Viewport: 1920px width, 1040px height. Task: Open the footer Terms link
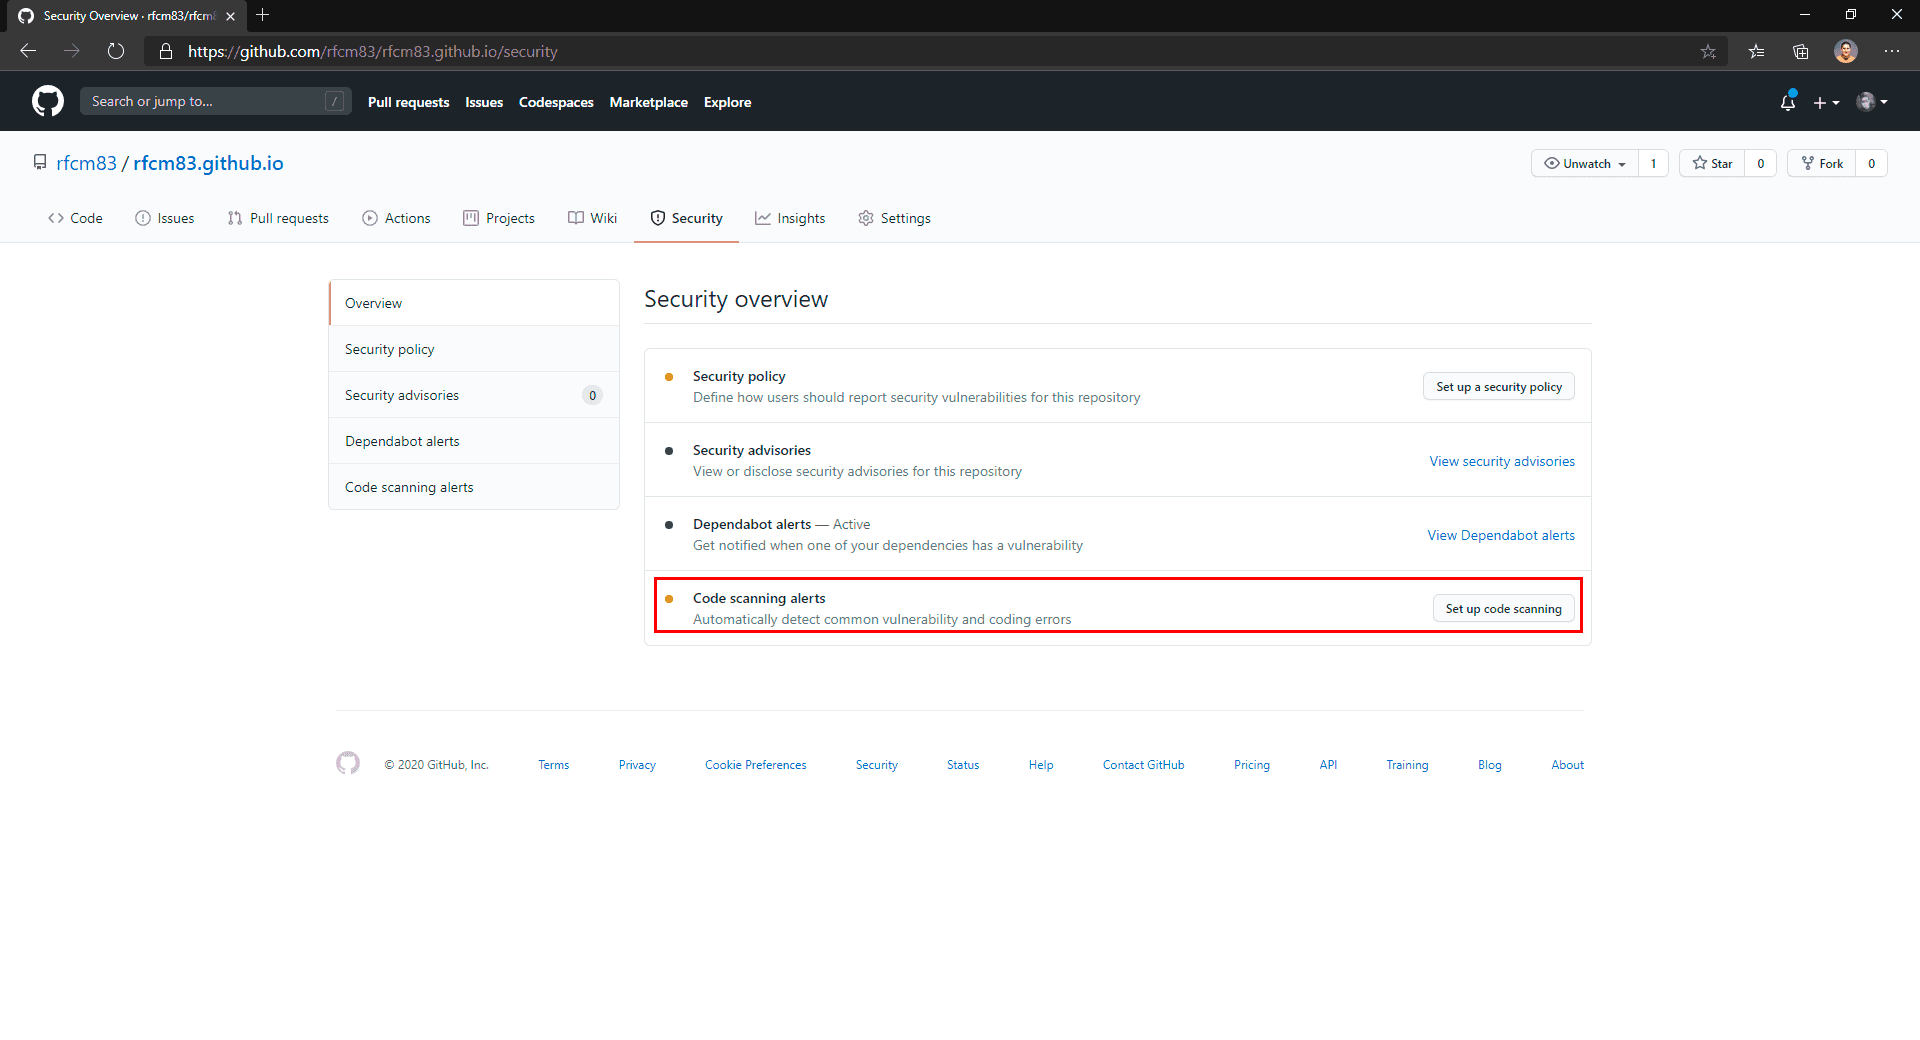click(553, 765)
